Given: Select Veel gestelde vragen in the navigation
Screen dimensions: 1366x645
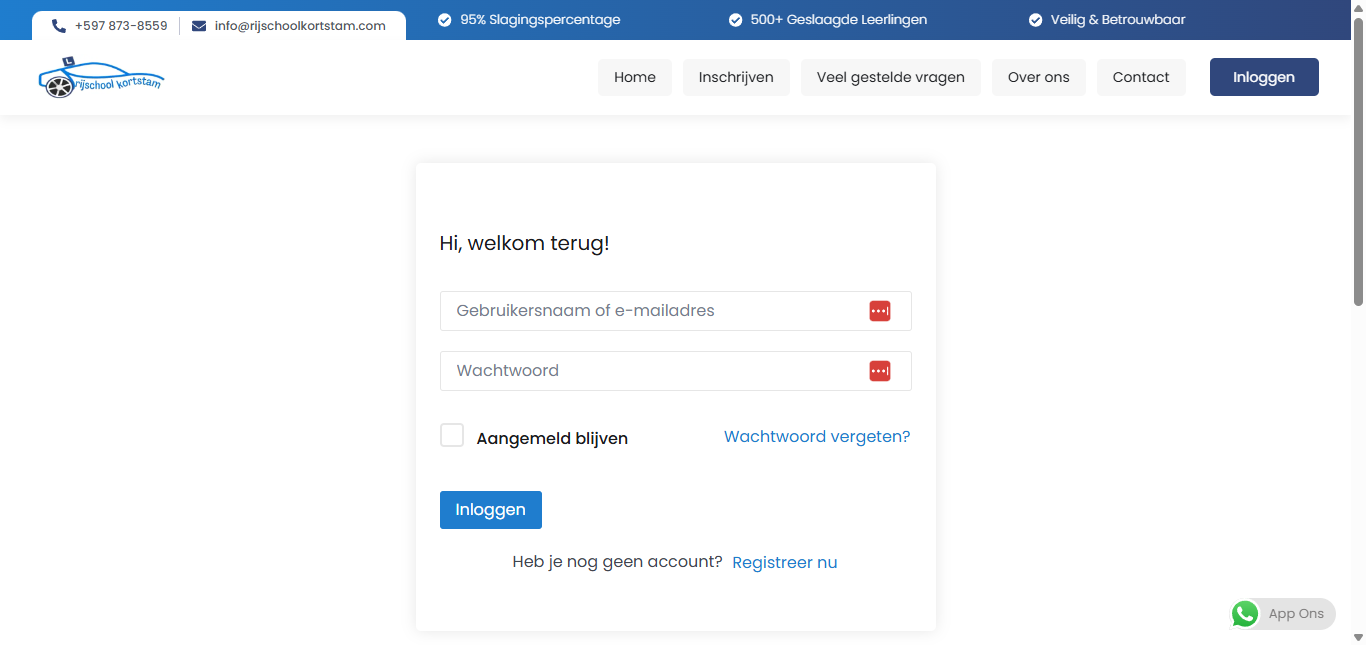Looking at the screenshot, I should coord(890,77).
